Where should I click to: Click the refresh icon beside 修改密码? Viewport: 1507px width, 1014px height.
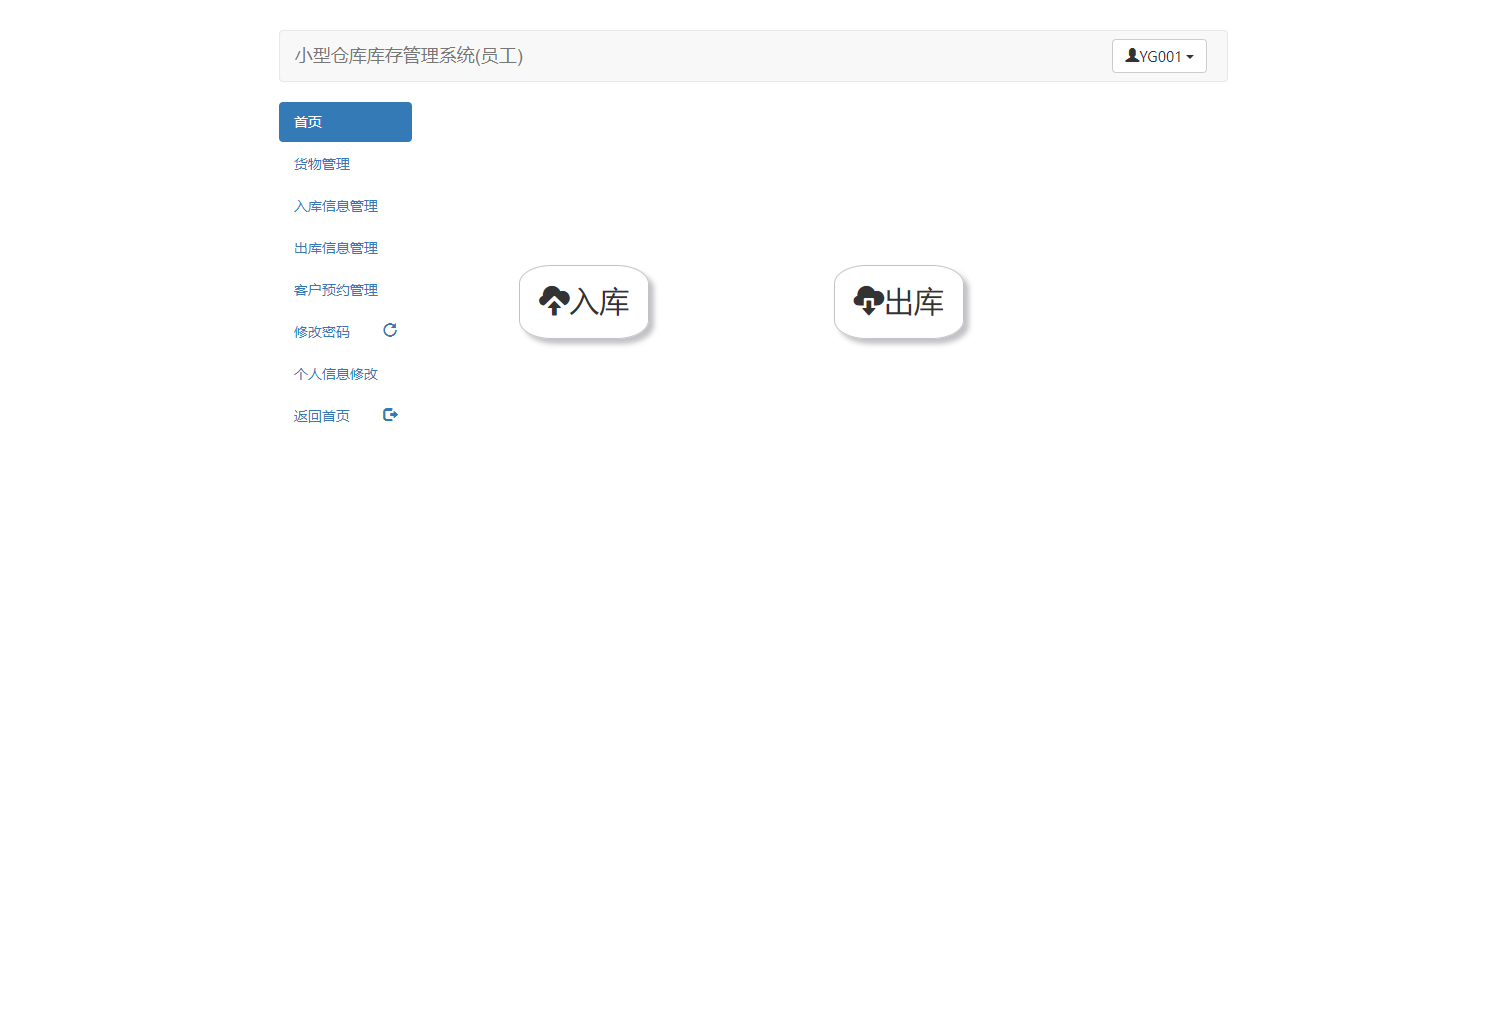coord(390,330)
